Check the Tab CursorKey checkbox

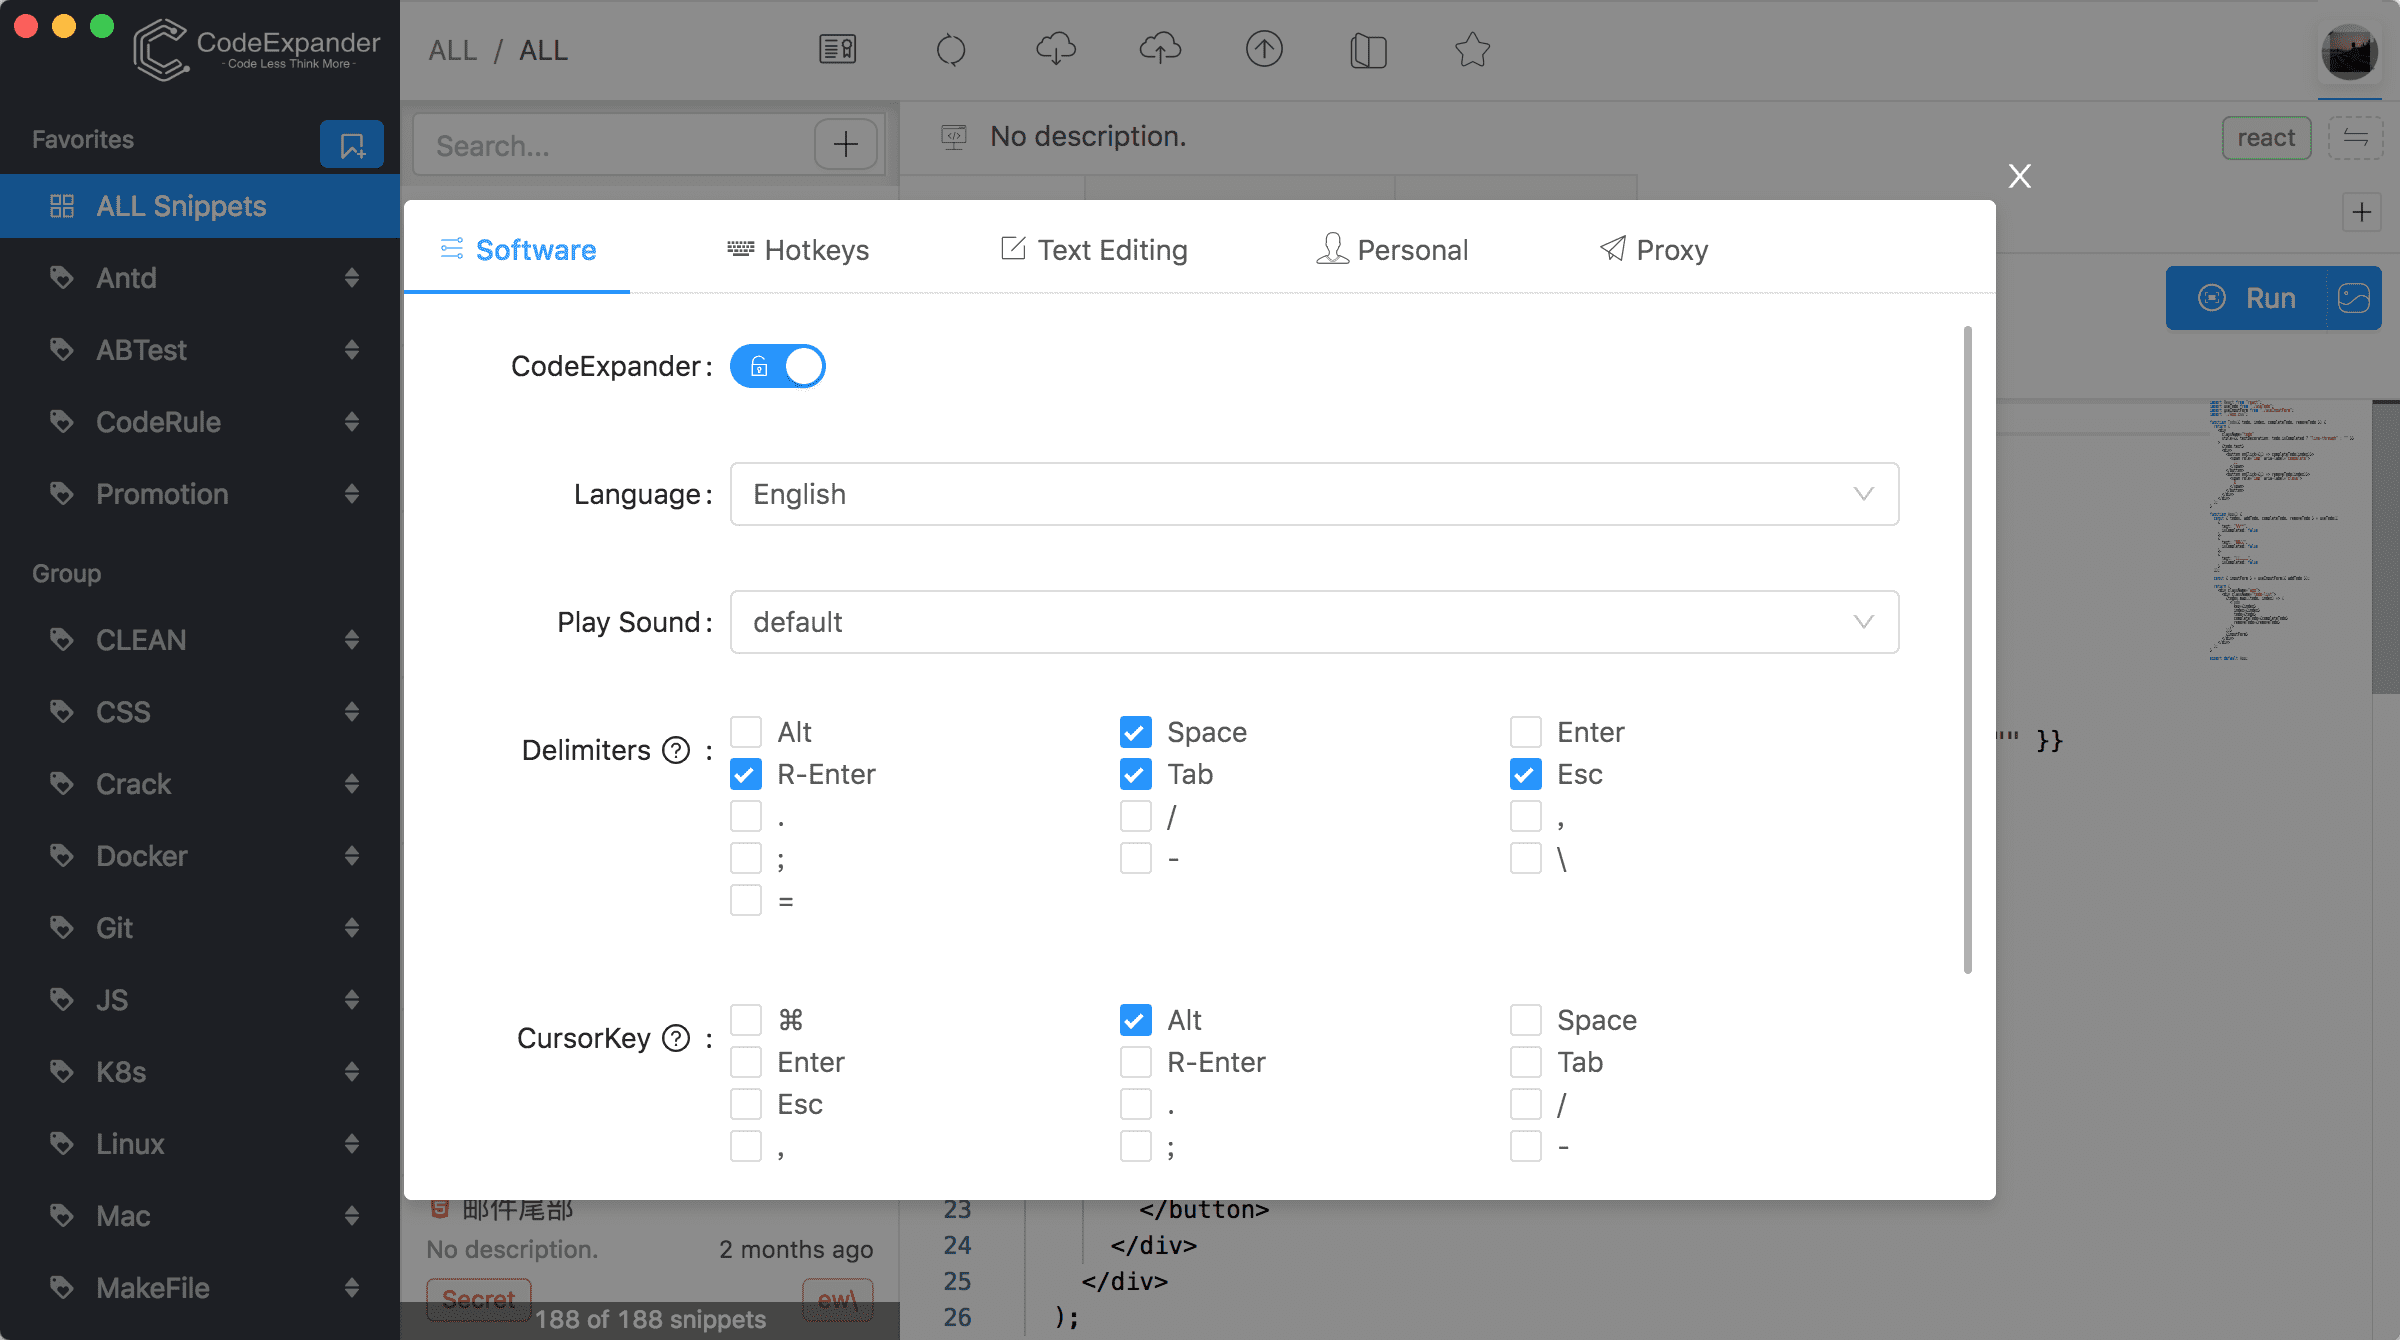click(x=1526, y=1062)
